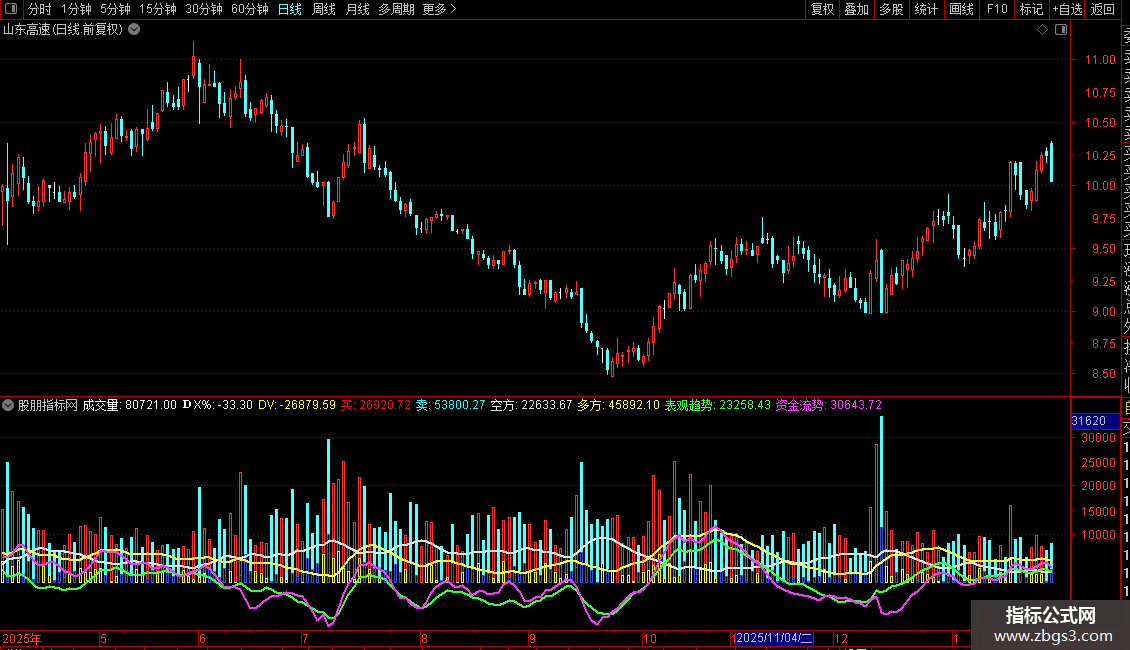This screenshot has height=650, width=1130.
Task: Click the 复权 price adjustment button
Action: point(822,9)
